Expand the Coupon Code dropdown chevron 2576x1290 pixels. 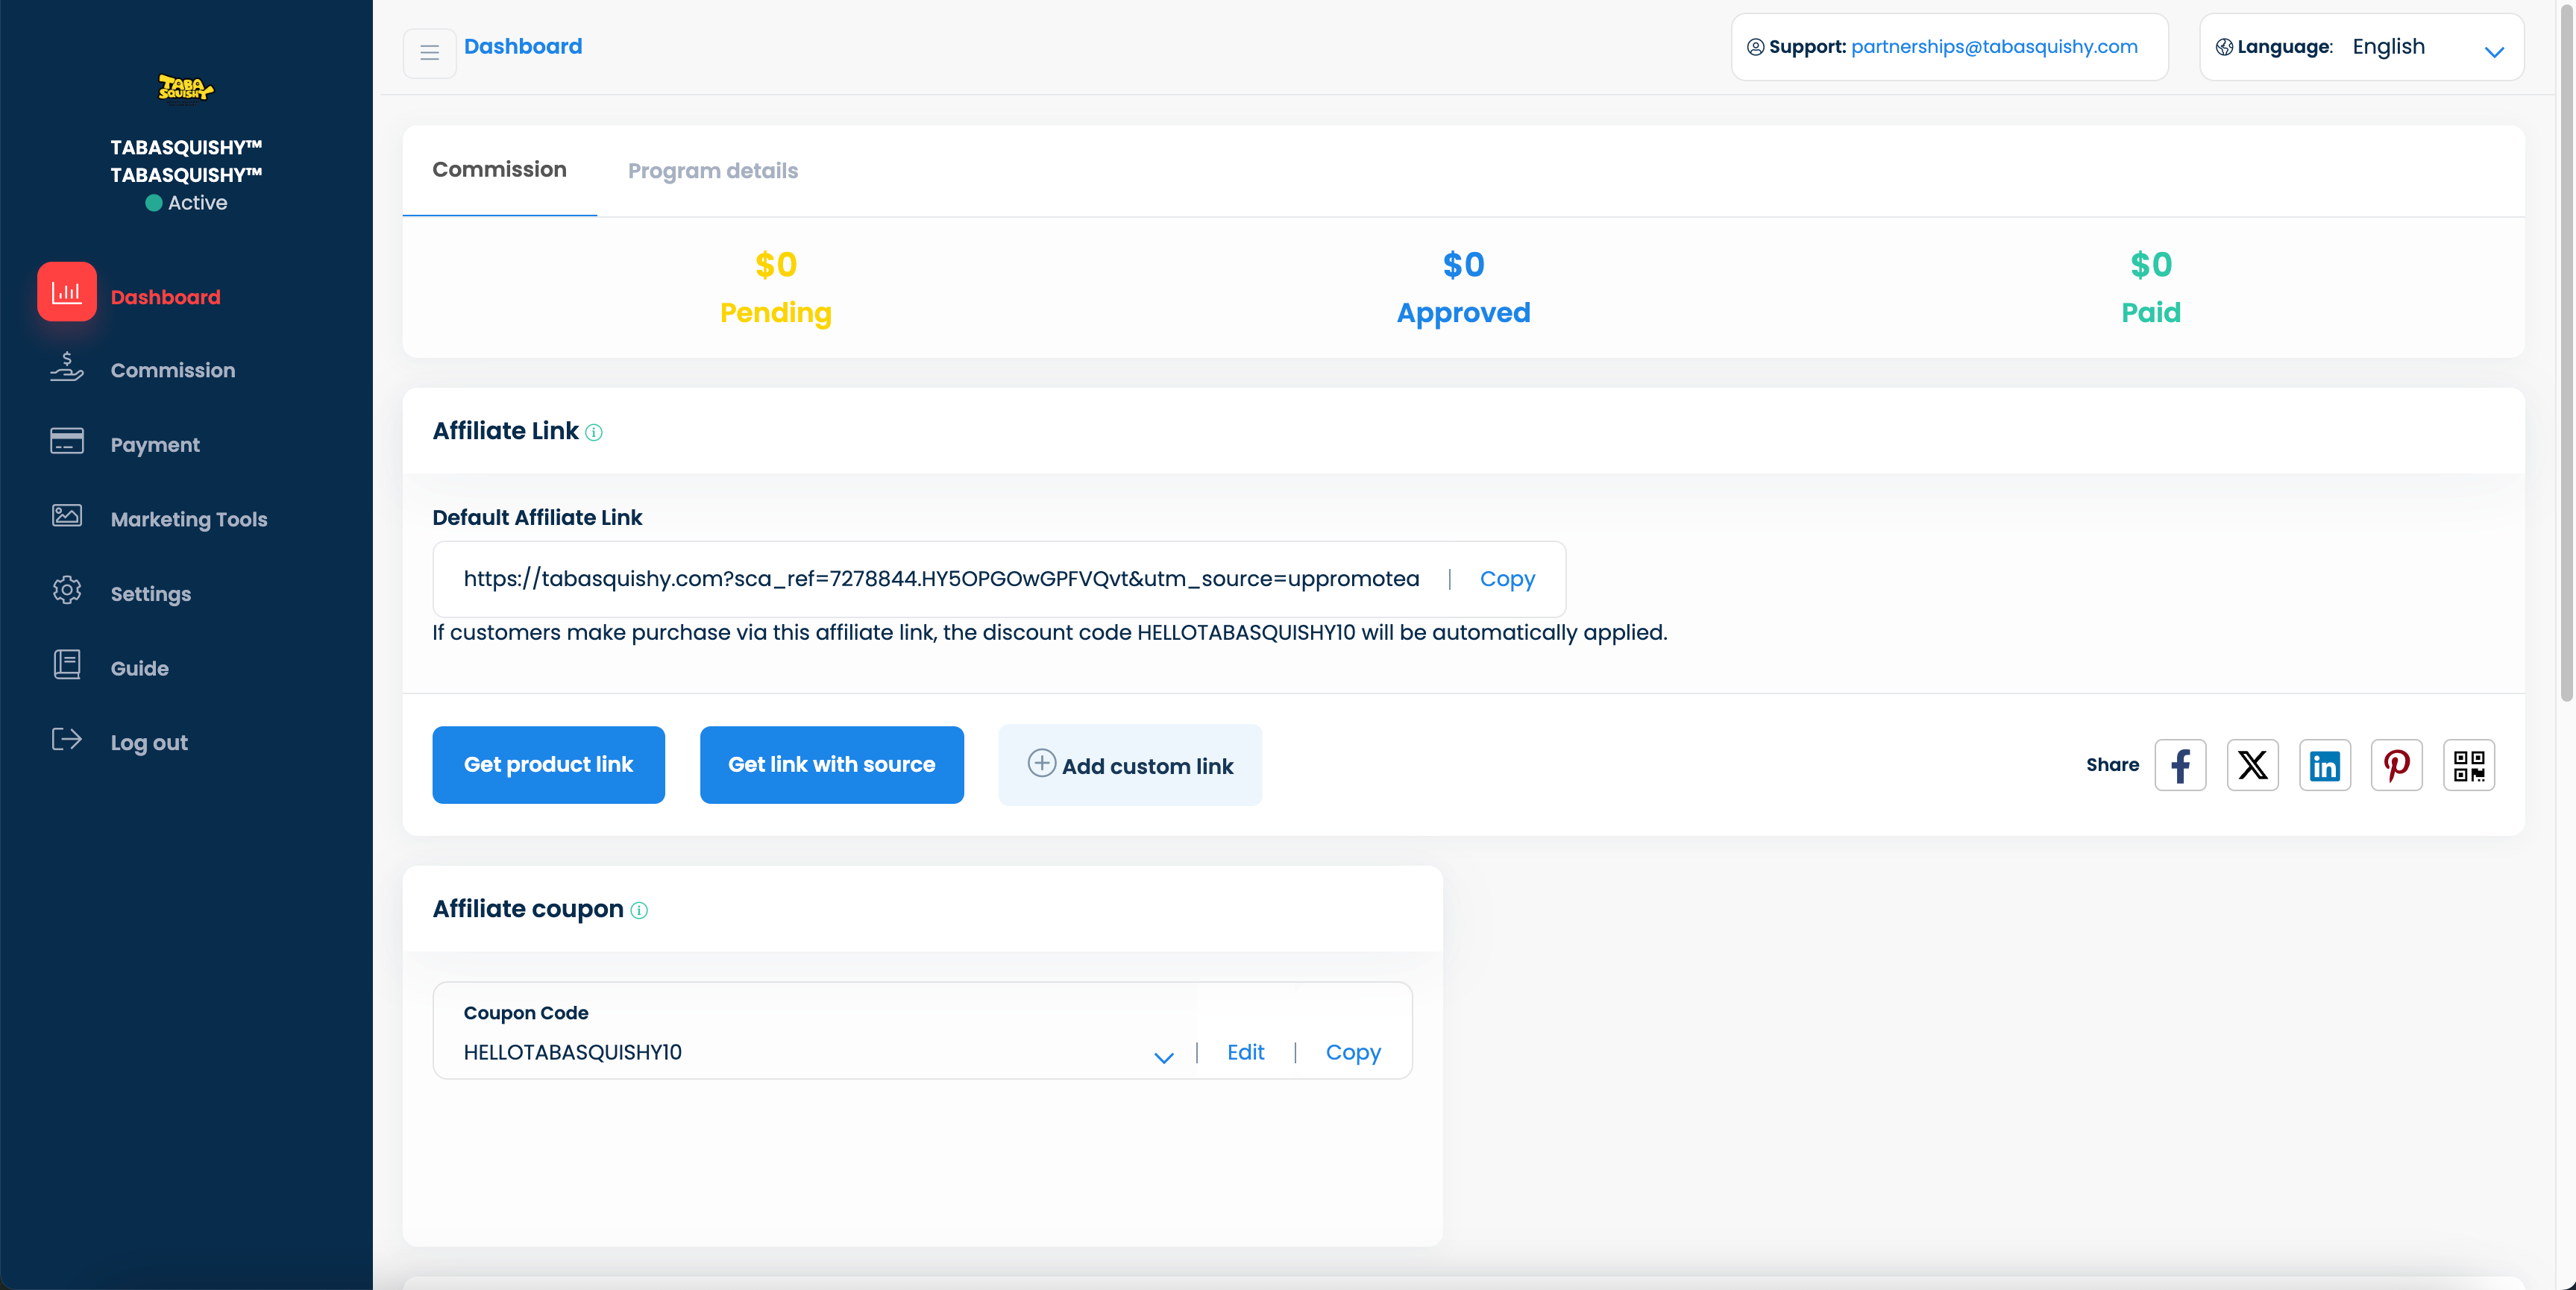point(1163,1057)
